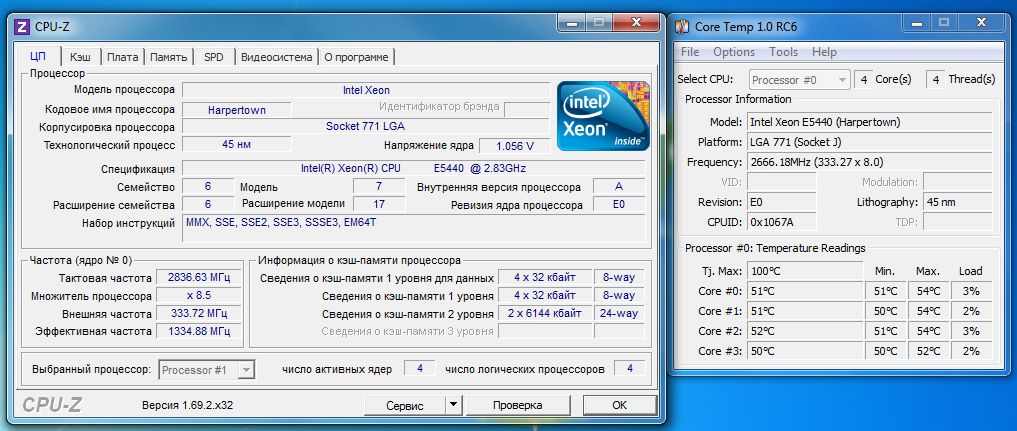Minimize the CPU-Z window
1017x431 pixels.
point(572,23)
